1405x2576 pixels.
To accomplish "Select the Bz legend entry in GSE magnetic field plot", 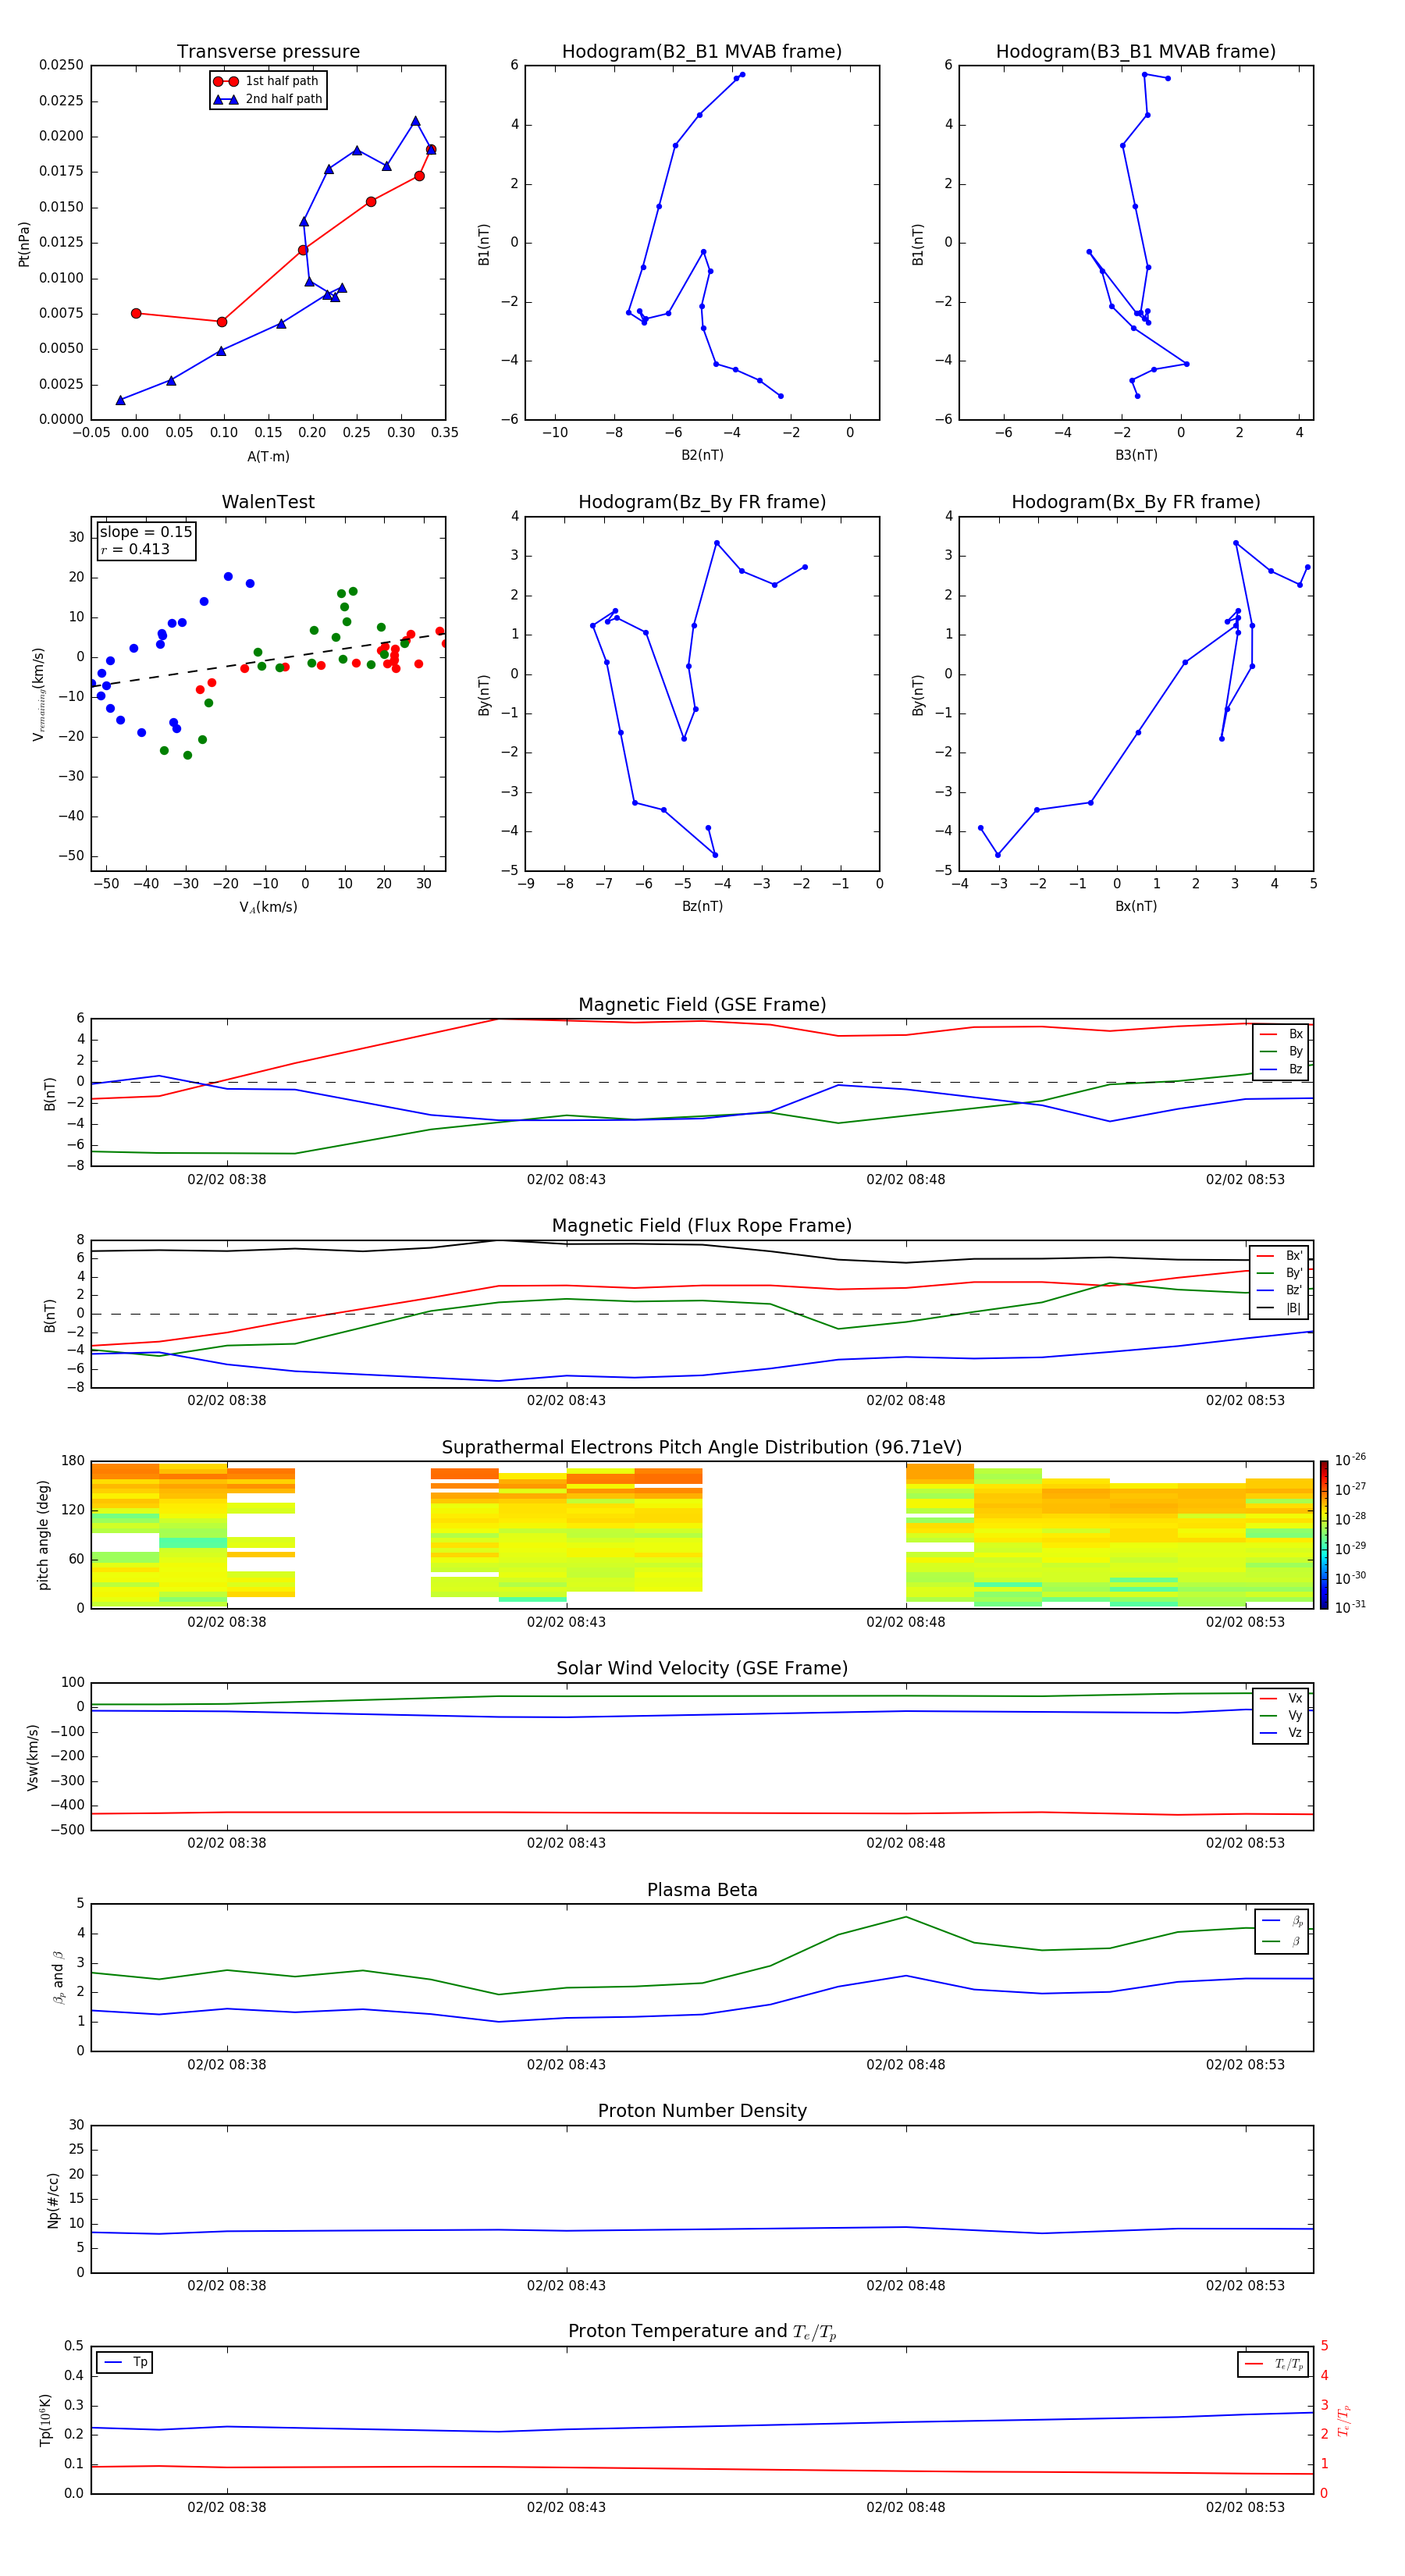I will pos(1281,1069).
